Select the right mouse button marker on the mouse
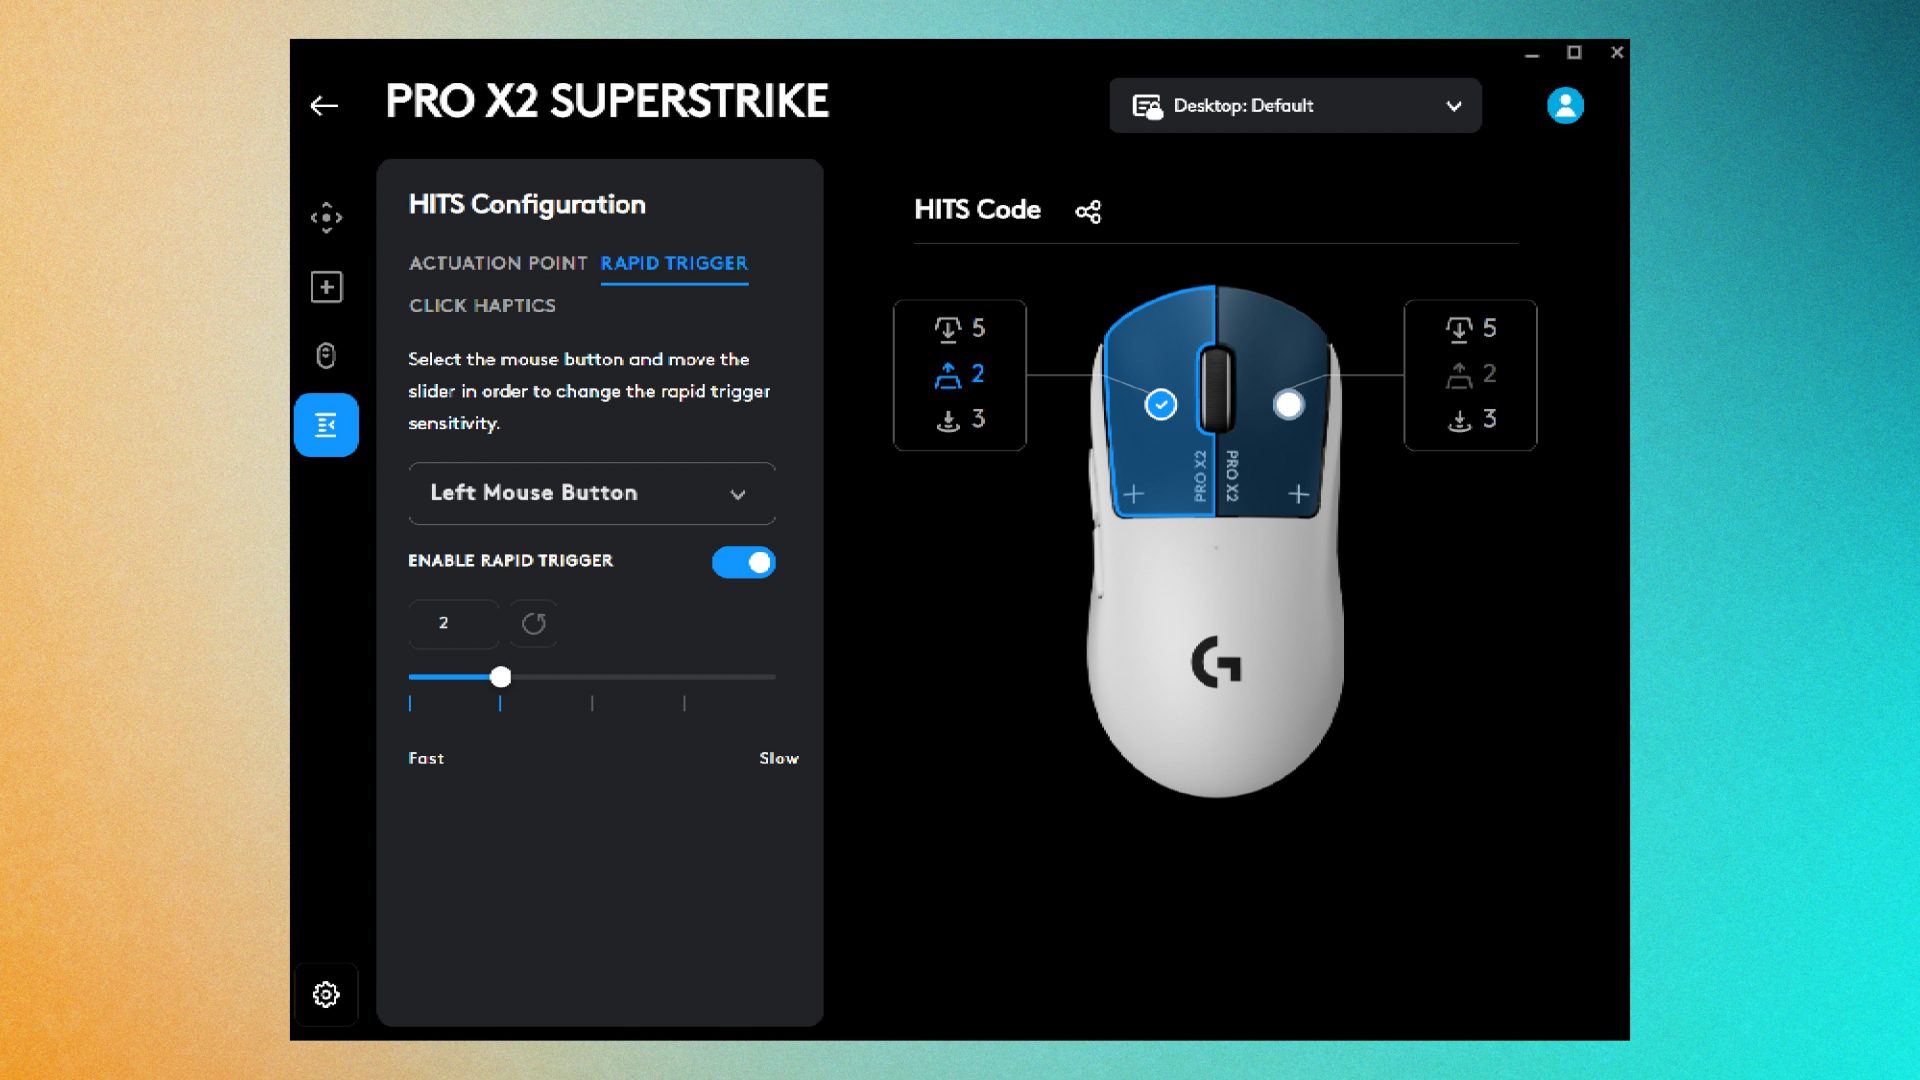Viewport: 1920px width, 1080px height. 1290,405
